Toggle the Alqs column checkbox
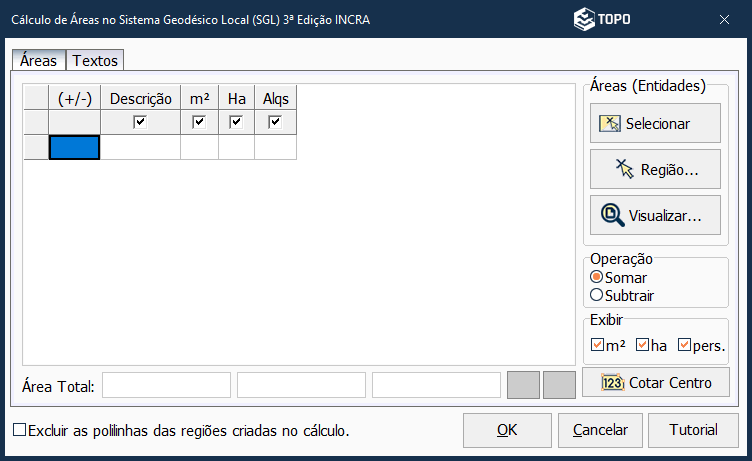The height and width of the screenshot is (461, 752). (x=275, y=122)
